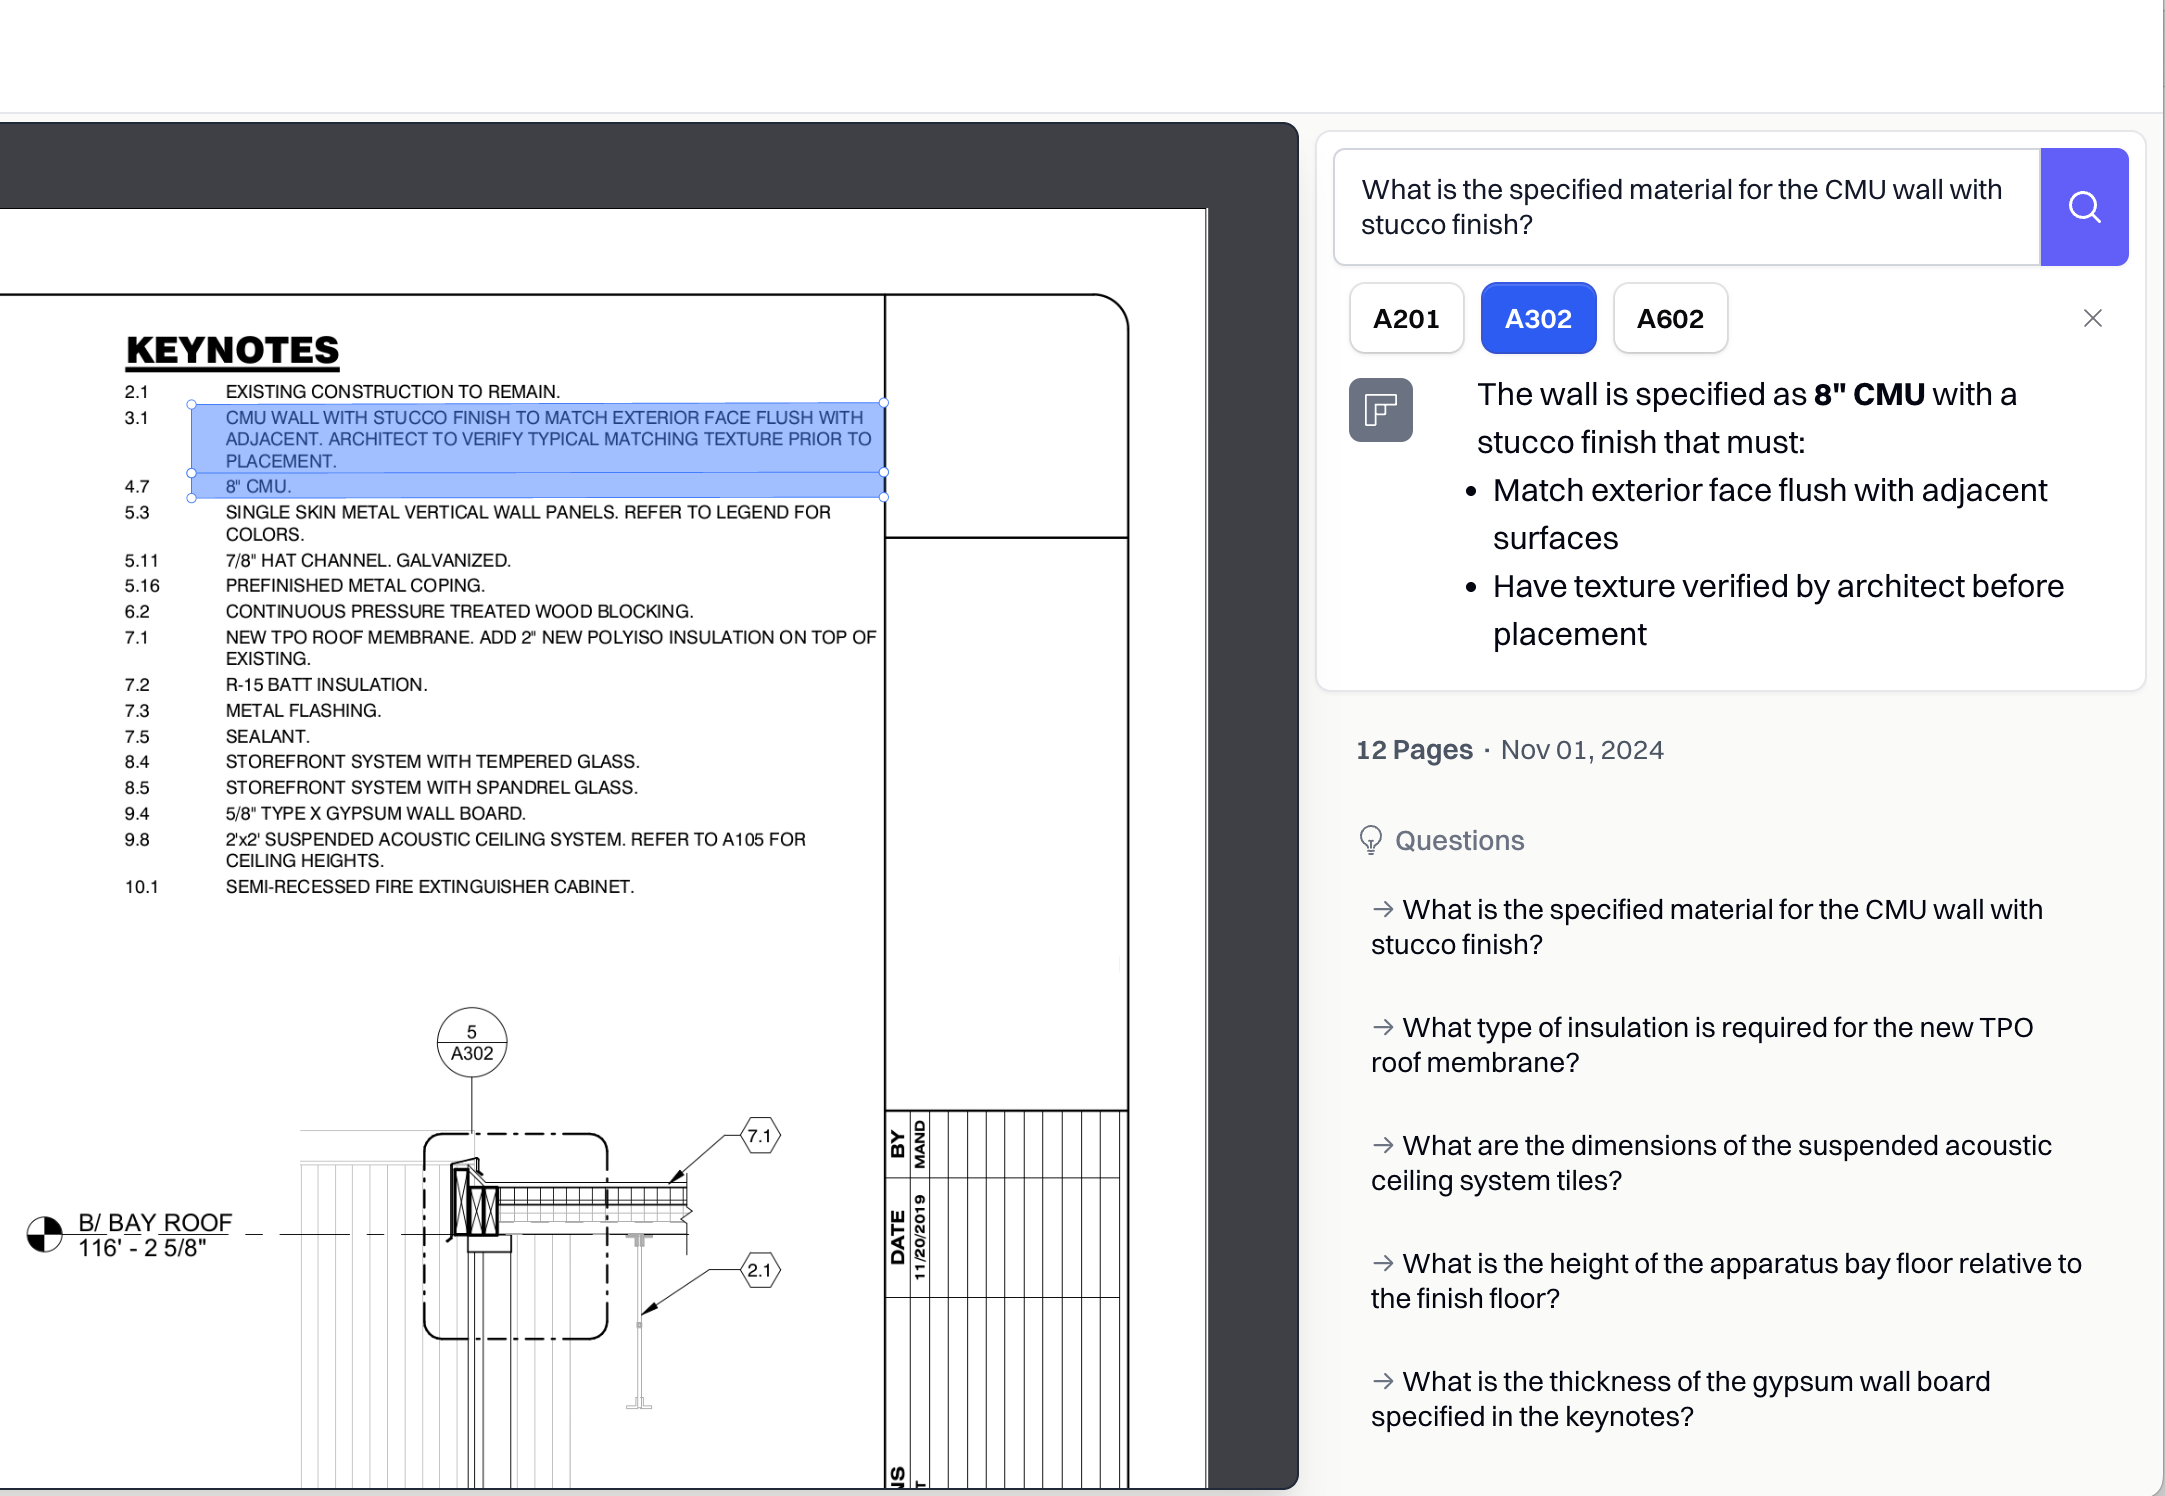Click the blueprint icon beside the answer
The width and height of the screenshot is (2165, 1496).
click(1380, 410)
